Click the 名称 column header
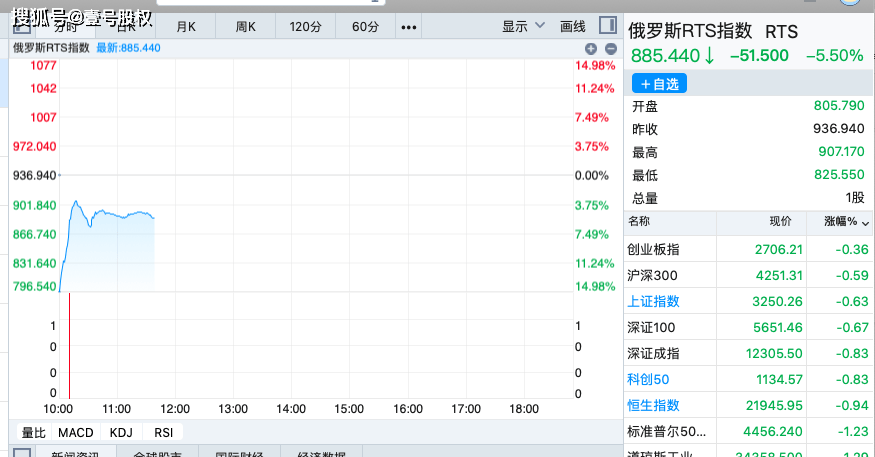The height and width of the screenshot is (457, 875). [x=638, y=221]
